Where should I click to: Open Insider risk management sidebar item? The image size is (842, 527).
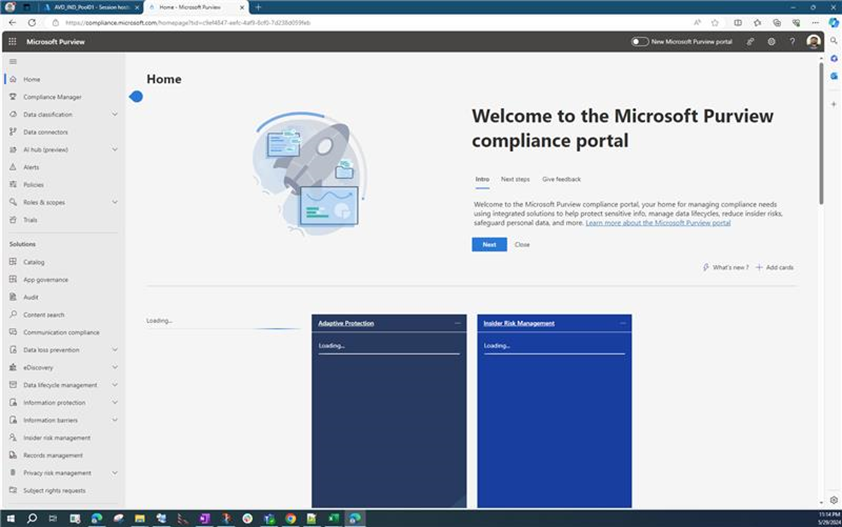click(56, 438)
